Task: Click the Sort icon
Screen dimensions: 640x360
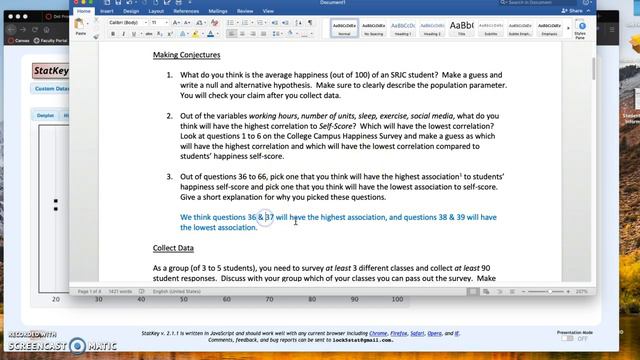Action: point(298,23)
